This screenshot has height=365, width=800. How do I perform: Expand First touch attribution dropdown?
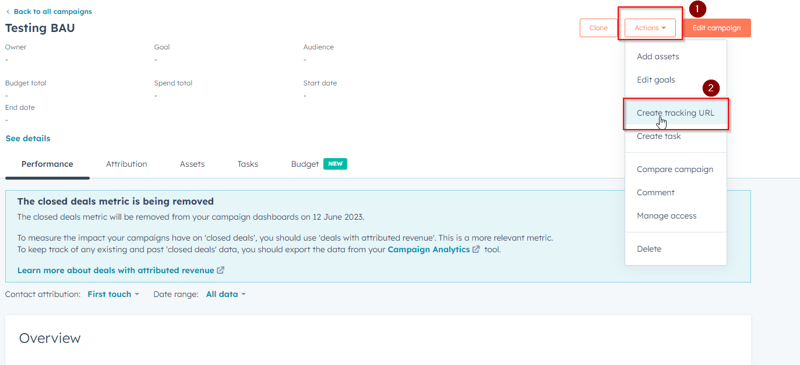click(x=113, y=295)
